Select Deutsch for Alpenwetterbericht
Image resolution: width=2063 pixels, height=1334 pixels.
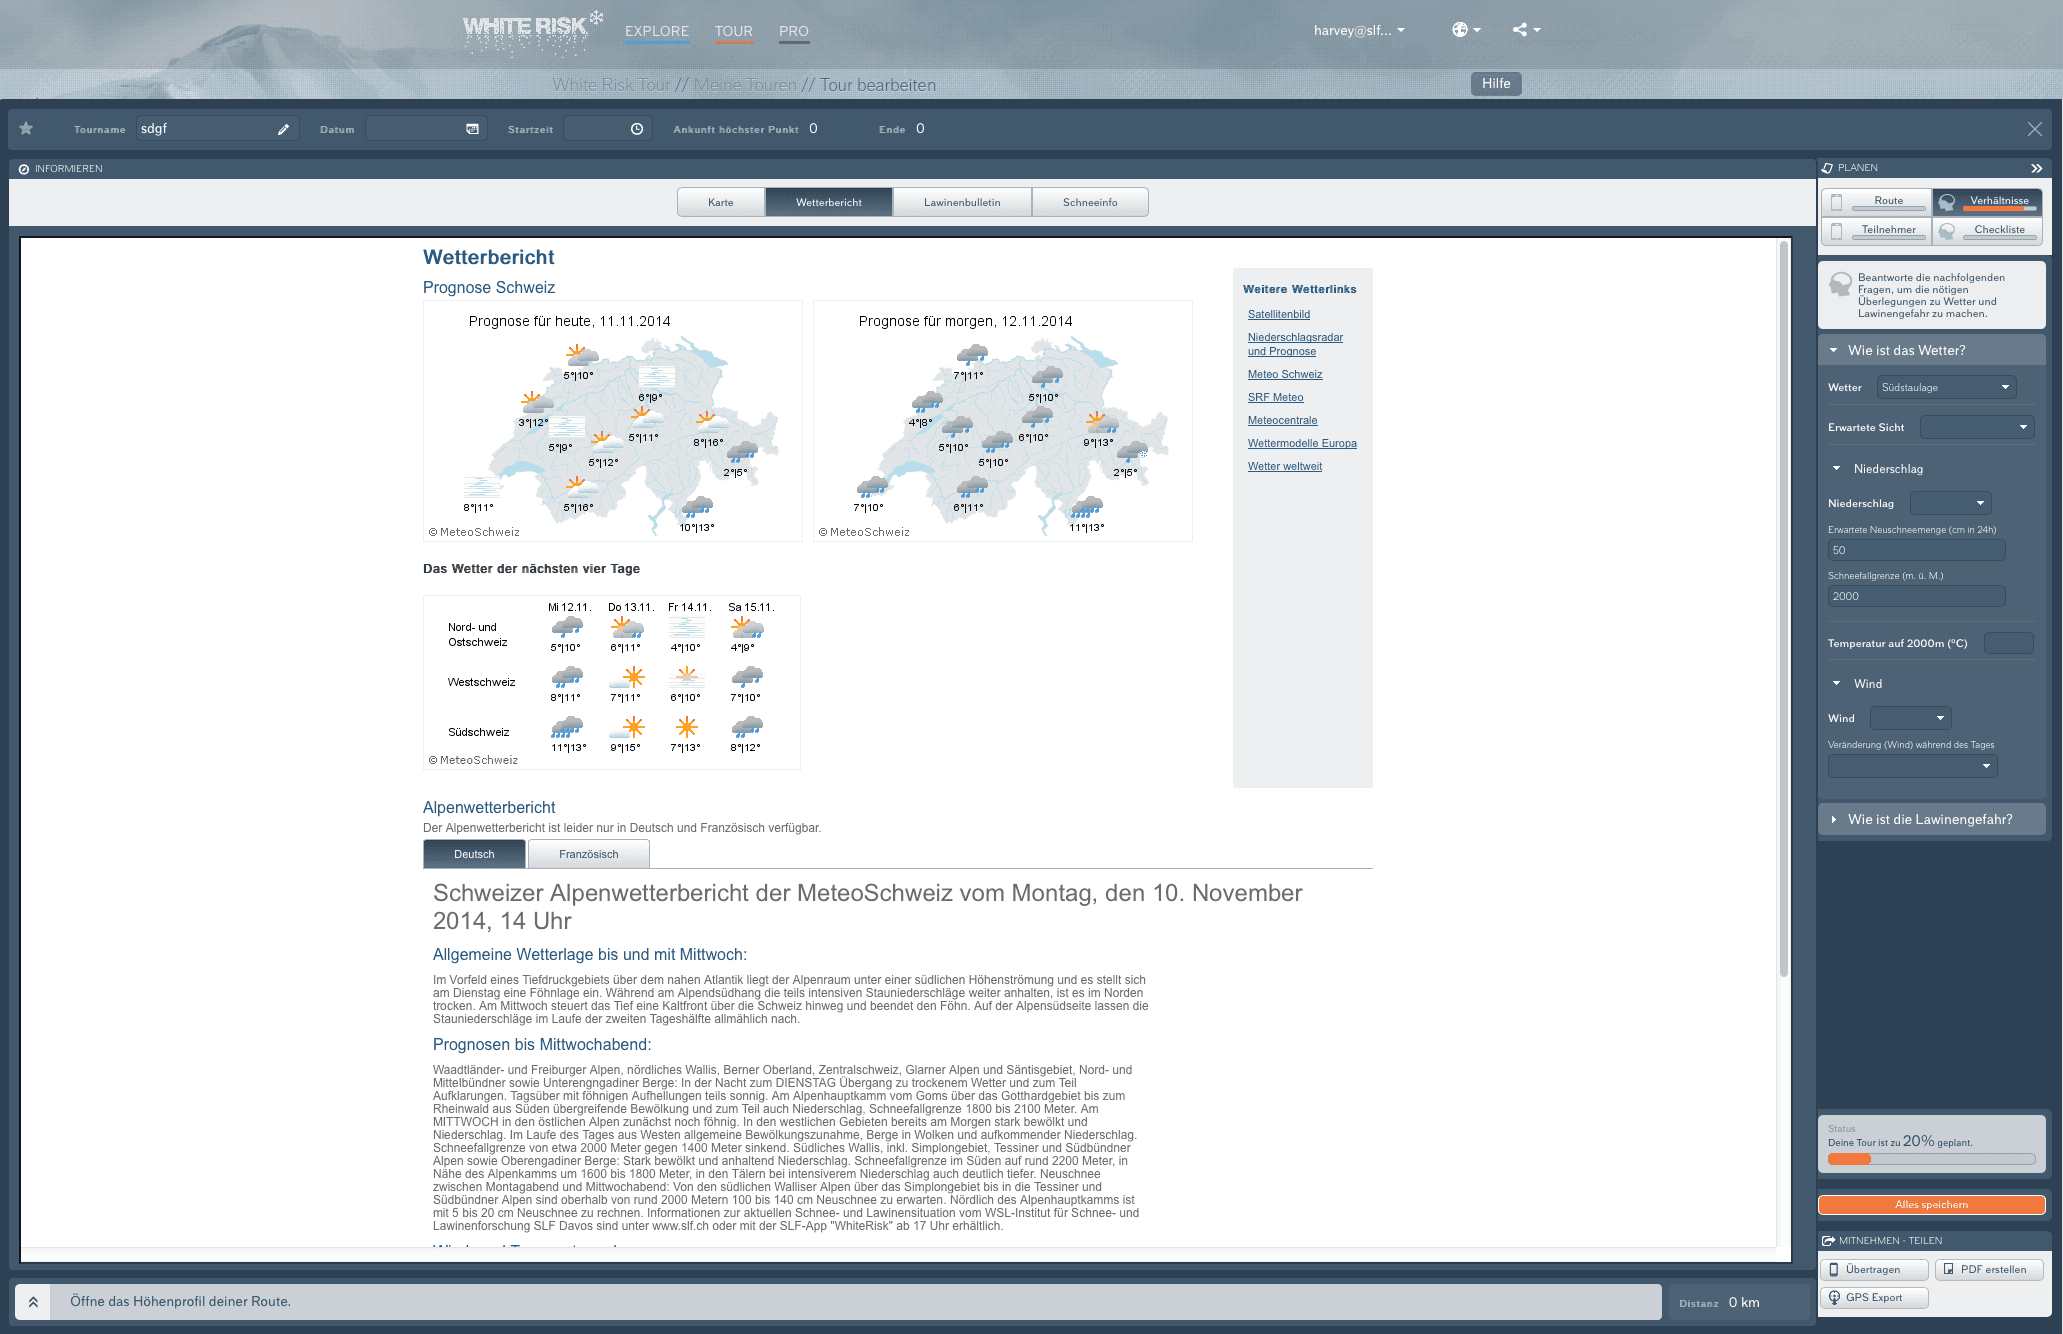coord(474,854)
